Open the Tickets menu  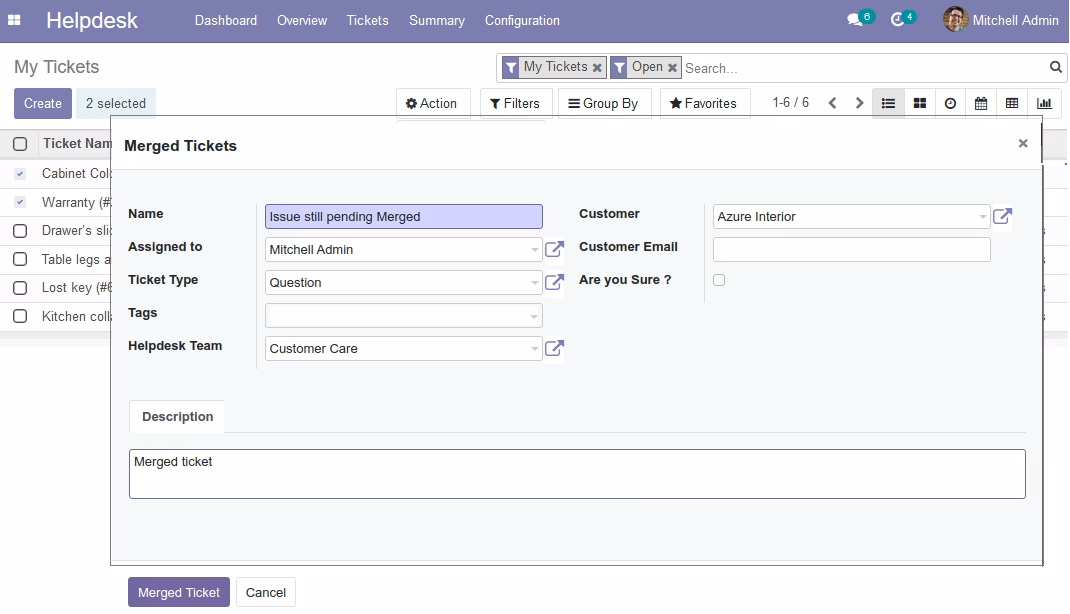(x=368, y=20)
